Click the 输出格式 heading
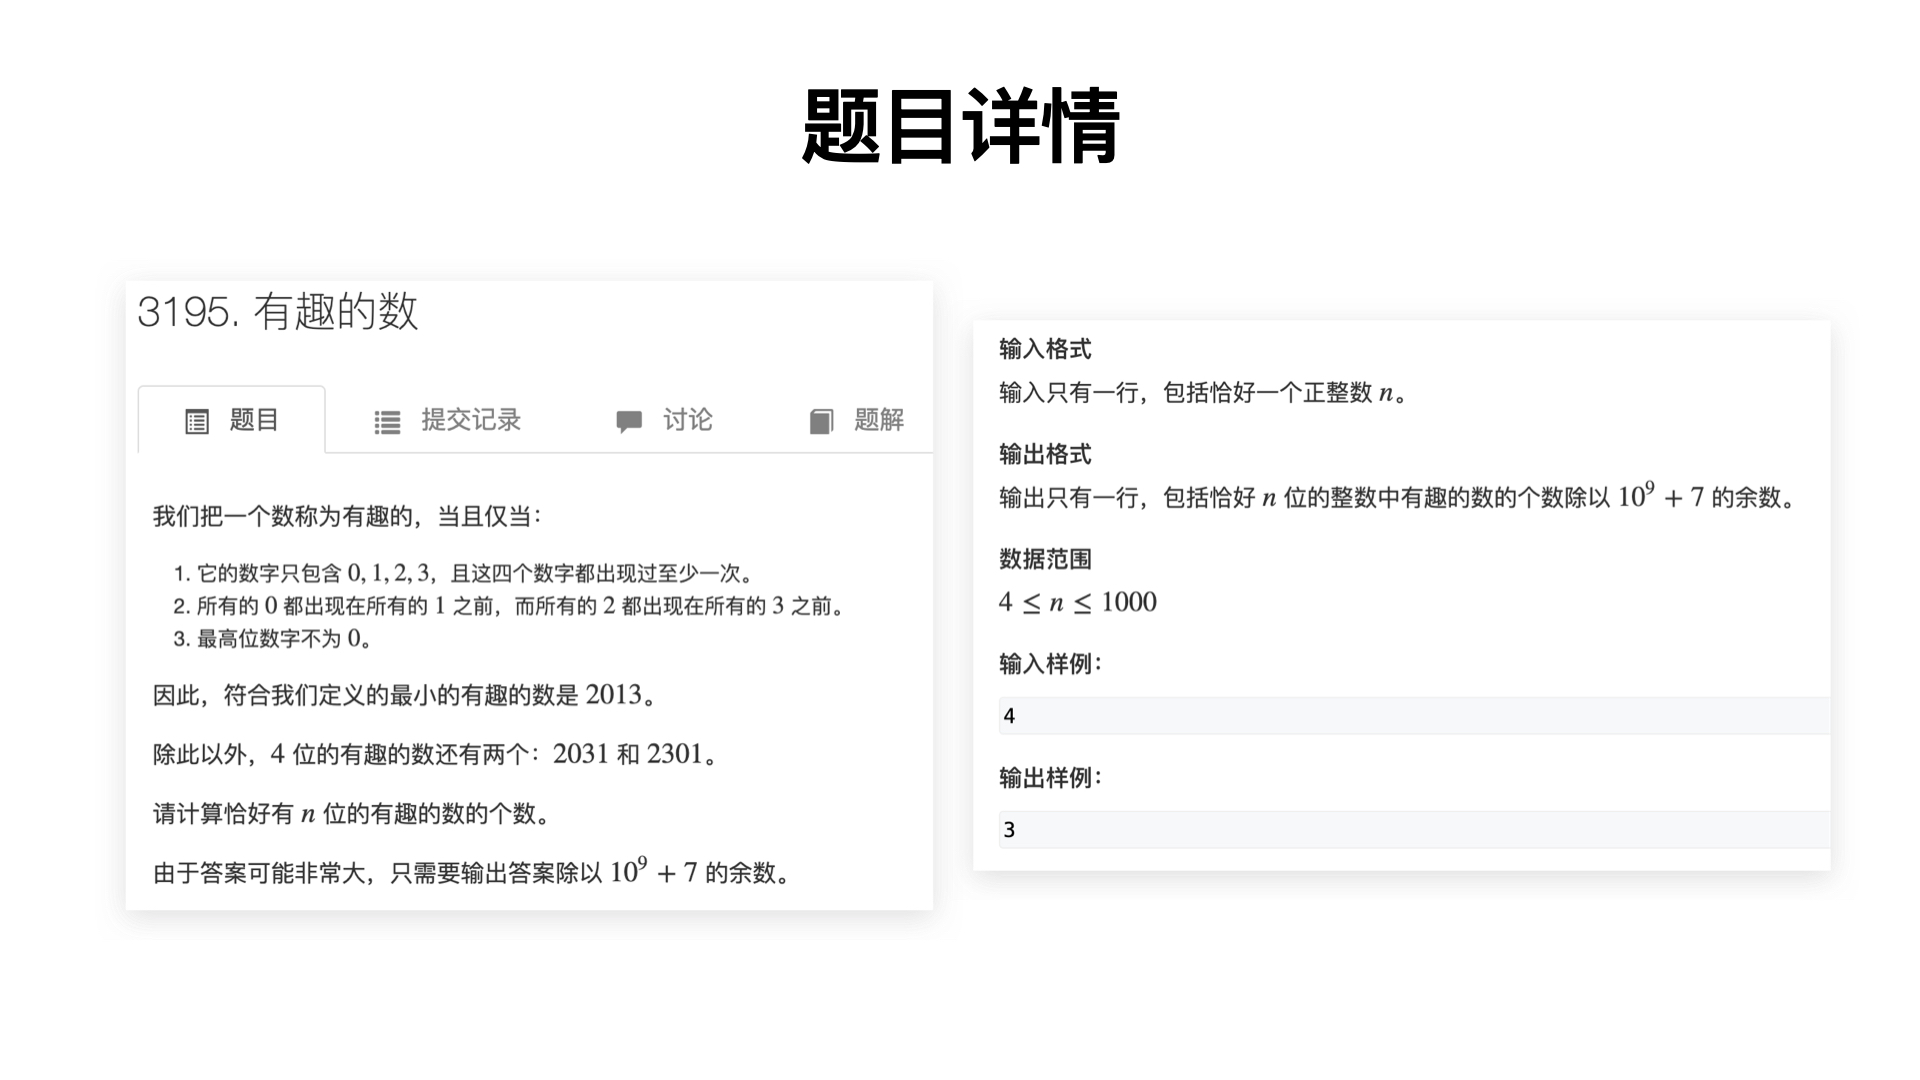Screen dimensions: 1920x1080 (x=1045, y=454)
